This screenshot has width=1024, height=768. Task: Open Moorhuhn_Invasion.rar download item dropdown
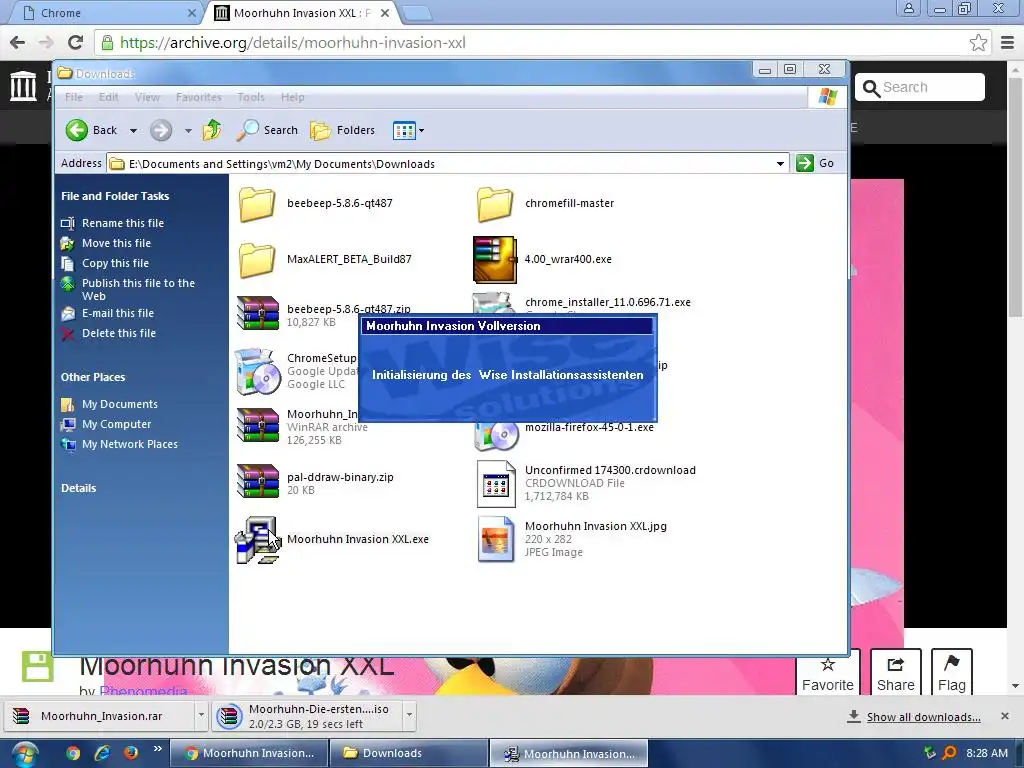pos(201,716)
